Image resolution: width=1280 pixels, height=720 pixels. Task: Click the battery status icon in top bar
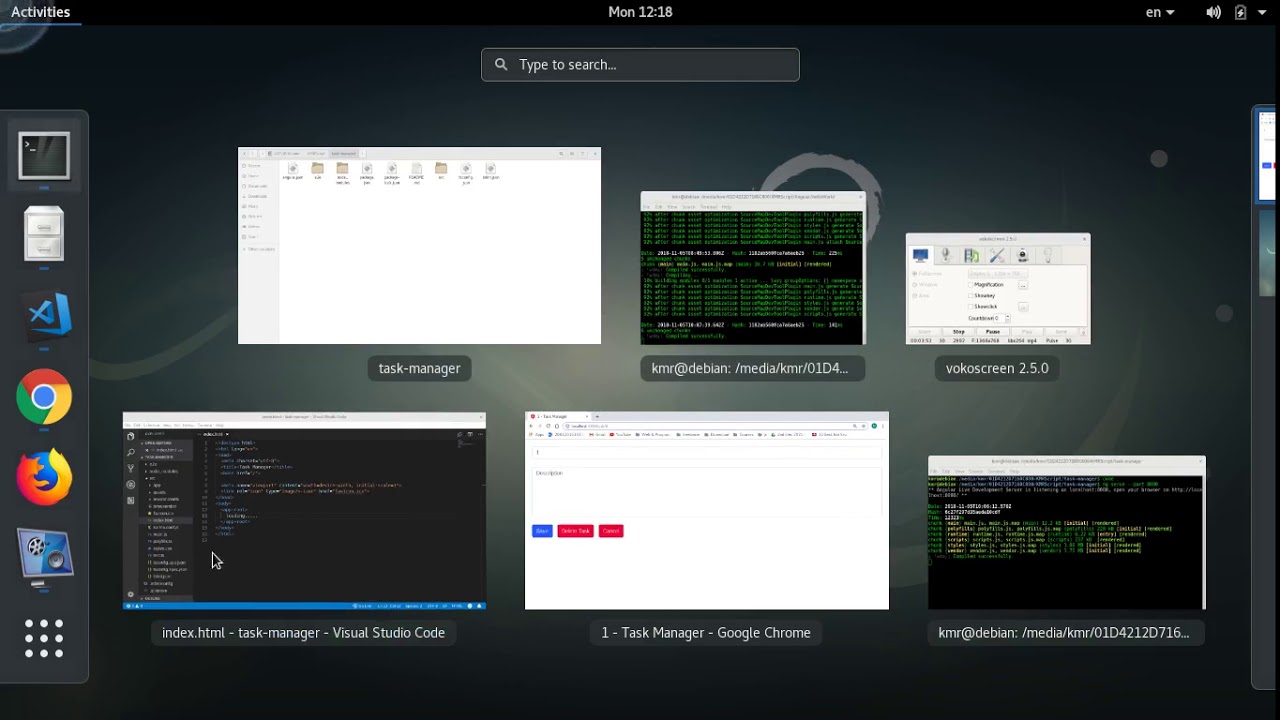[1240, 12]
